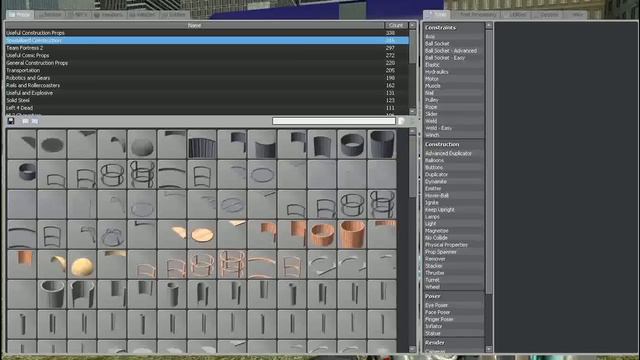Choose the Buttons tool
This screenshot has height=360, width=640.
pos(453,167)
